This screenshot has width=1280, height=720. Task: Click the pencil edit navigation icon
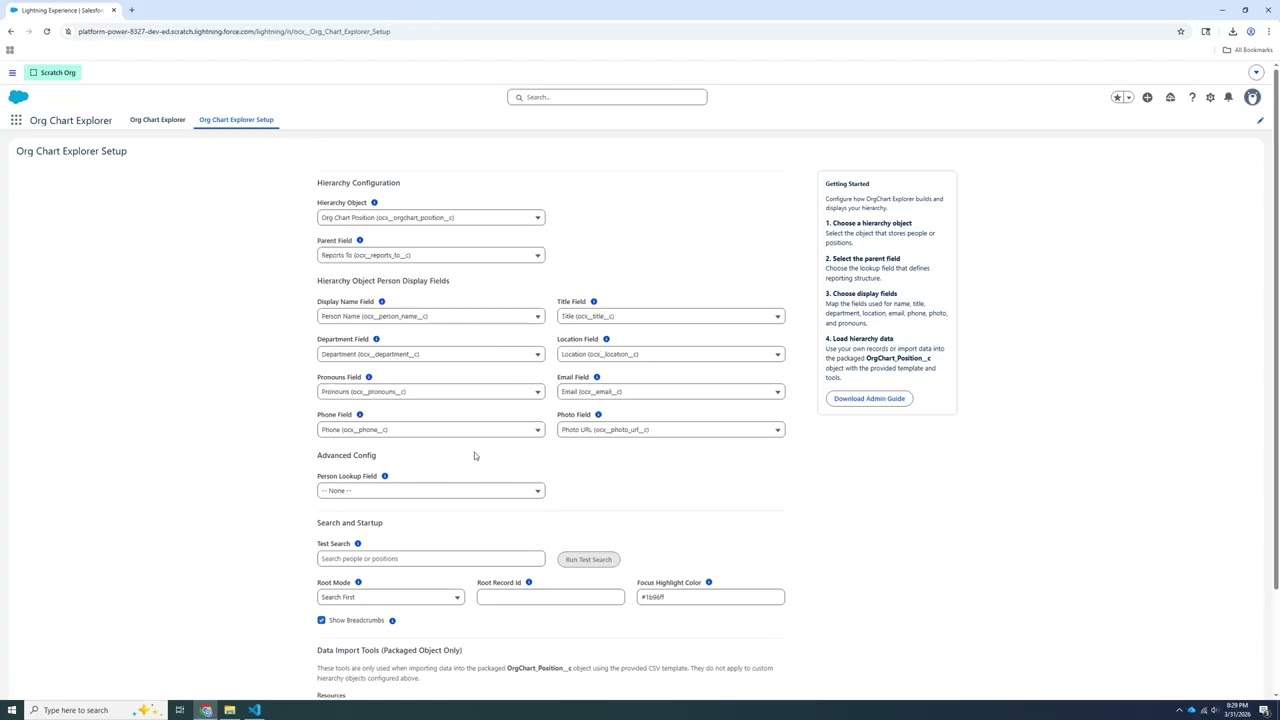click(x=1260, y=120)
